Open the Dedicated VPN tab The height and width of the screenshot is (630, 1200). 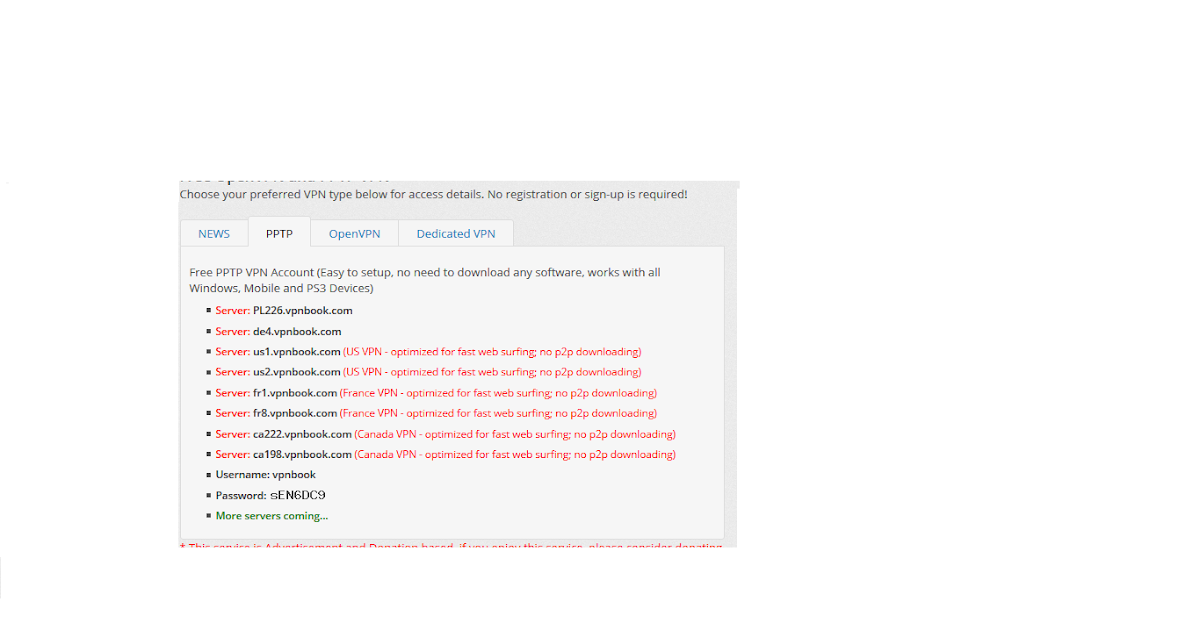(456, 234)
